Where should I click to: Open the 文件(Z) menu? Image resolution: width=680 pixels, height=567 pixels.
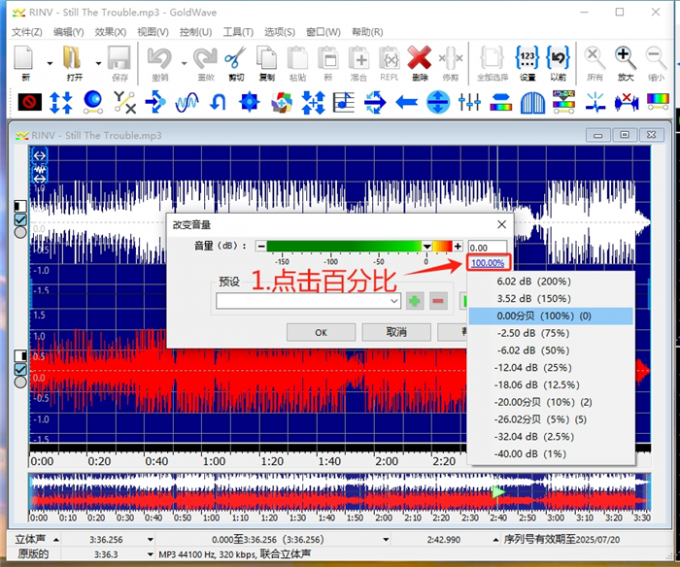point(27,32)
